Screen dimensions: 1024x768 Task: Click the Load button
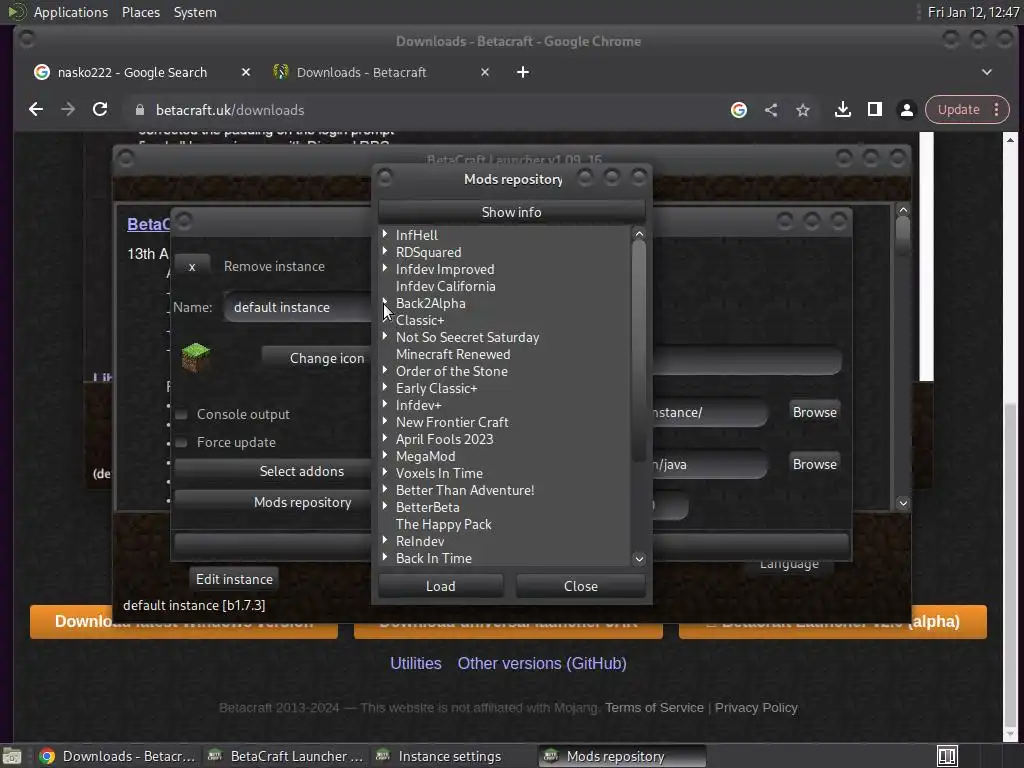[x=441, y=586]
